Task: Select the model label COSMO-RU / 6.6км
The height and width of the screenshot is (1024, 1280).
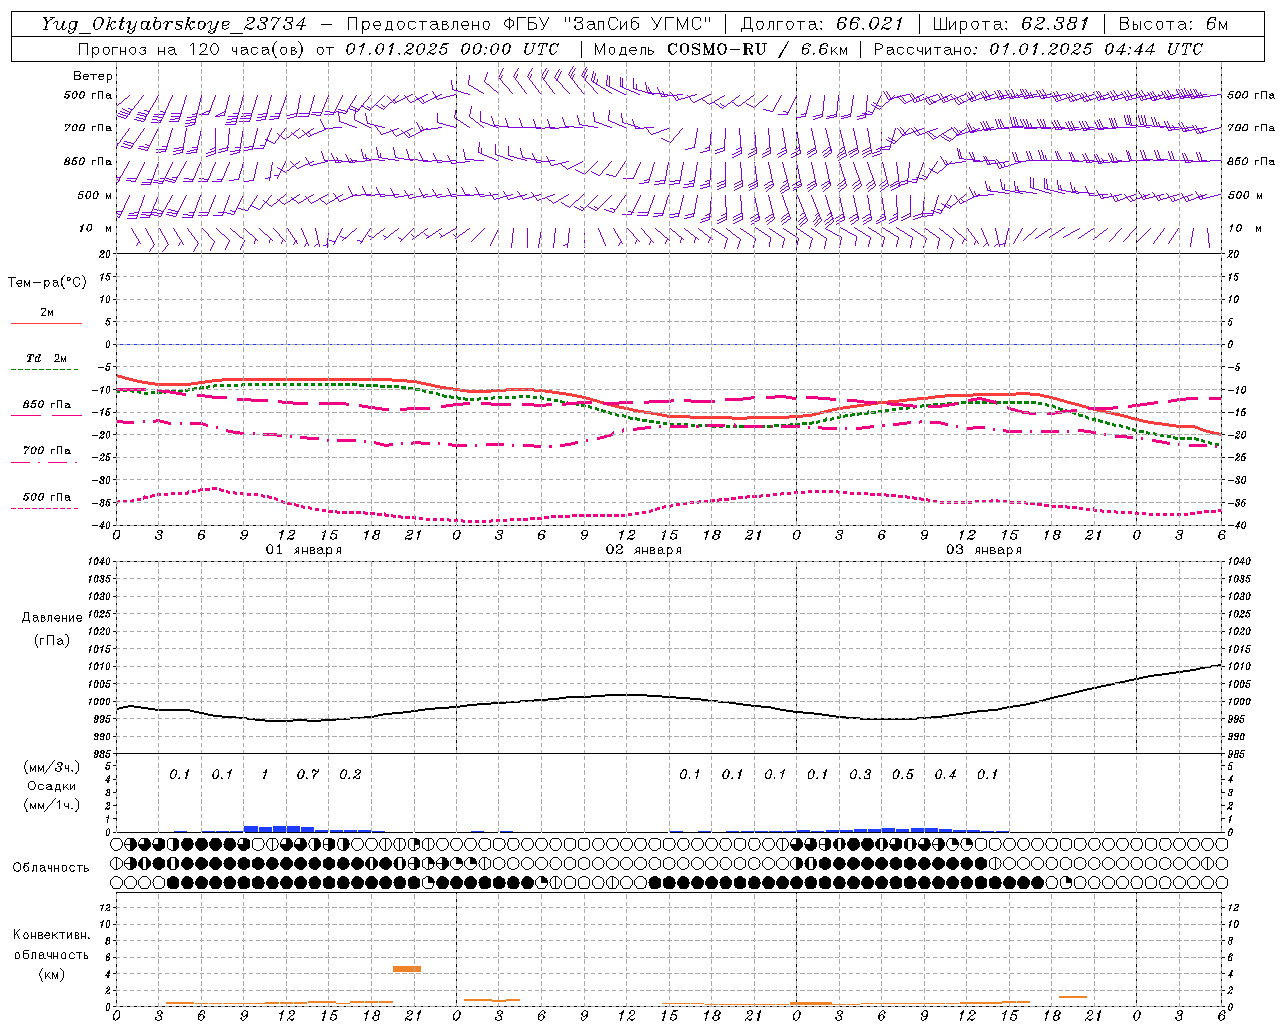Action: tap(757, 49)
